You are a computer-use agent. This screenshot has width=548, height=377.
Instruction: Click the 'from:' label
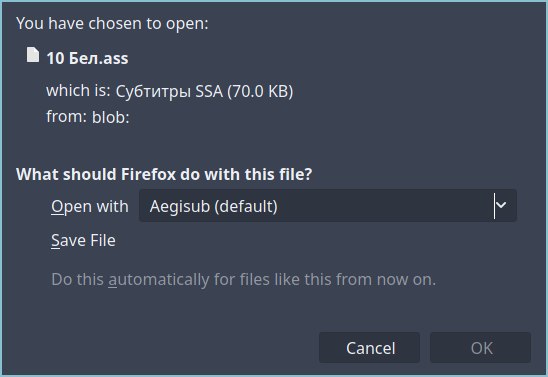66,116
